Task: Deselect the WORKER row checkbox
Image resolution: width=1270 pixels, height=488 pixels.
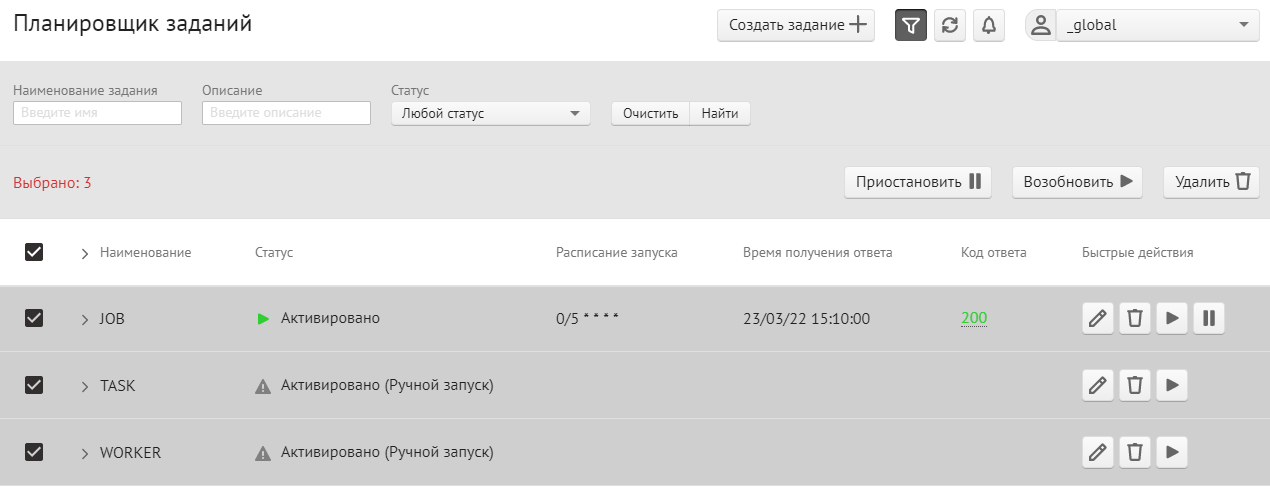Action: pos(34,452)
